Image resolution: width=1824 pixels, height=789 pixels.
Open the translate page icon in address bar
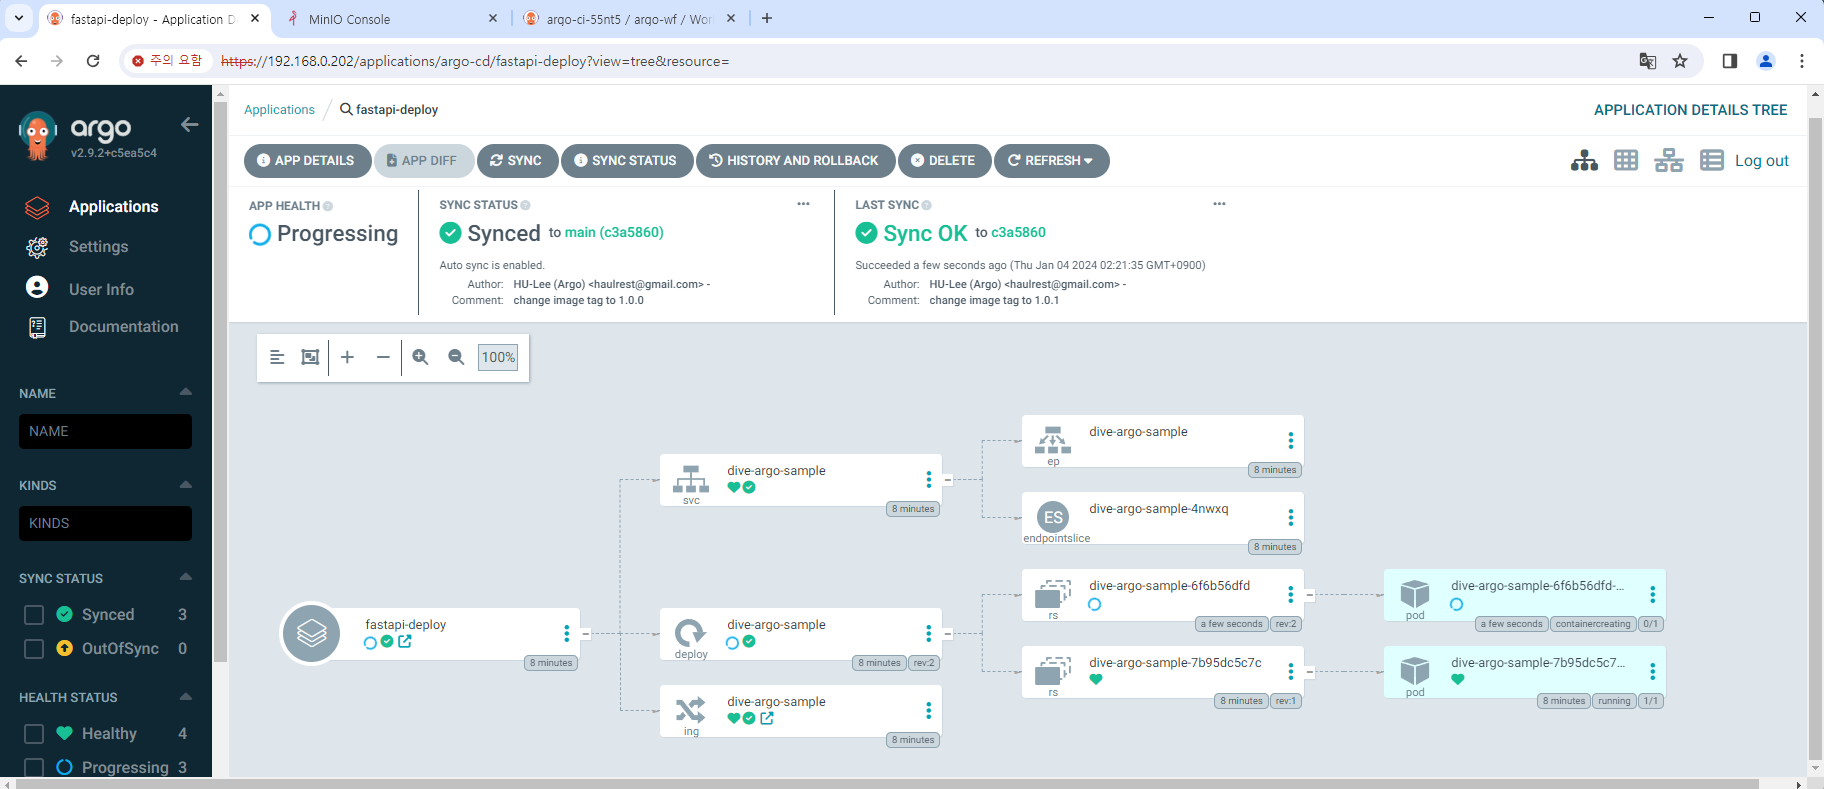[x=1648, y=61]
